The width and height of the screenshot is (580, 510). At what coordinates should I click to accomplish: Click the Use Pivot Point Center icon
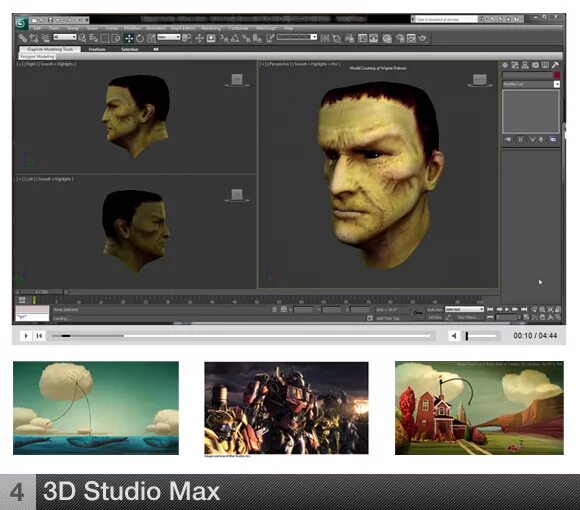point(187,38)
